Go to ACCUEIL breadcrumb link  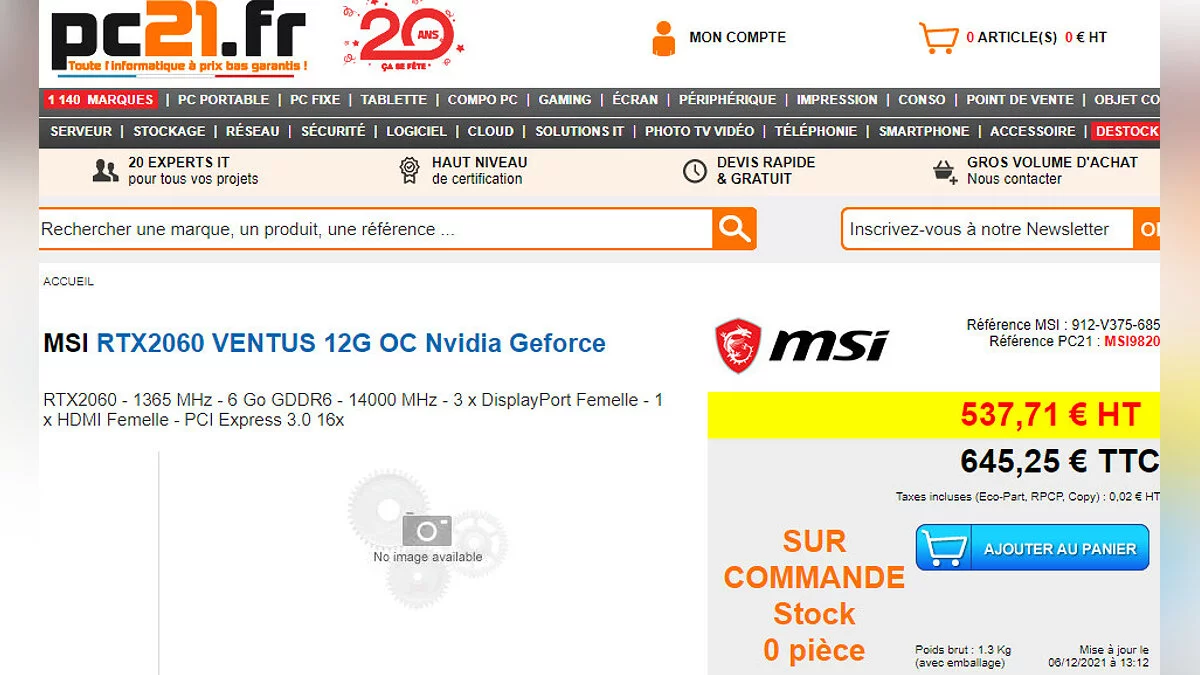coord(68,282)
